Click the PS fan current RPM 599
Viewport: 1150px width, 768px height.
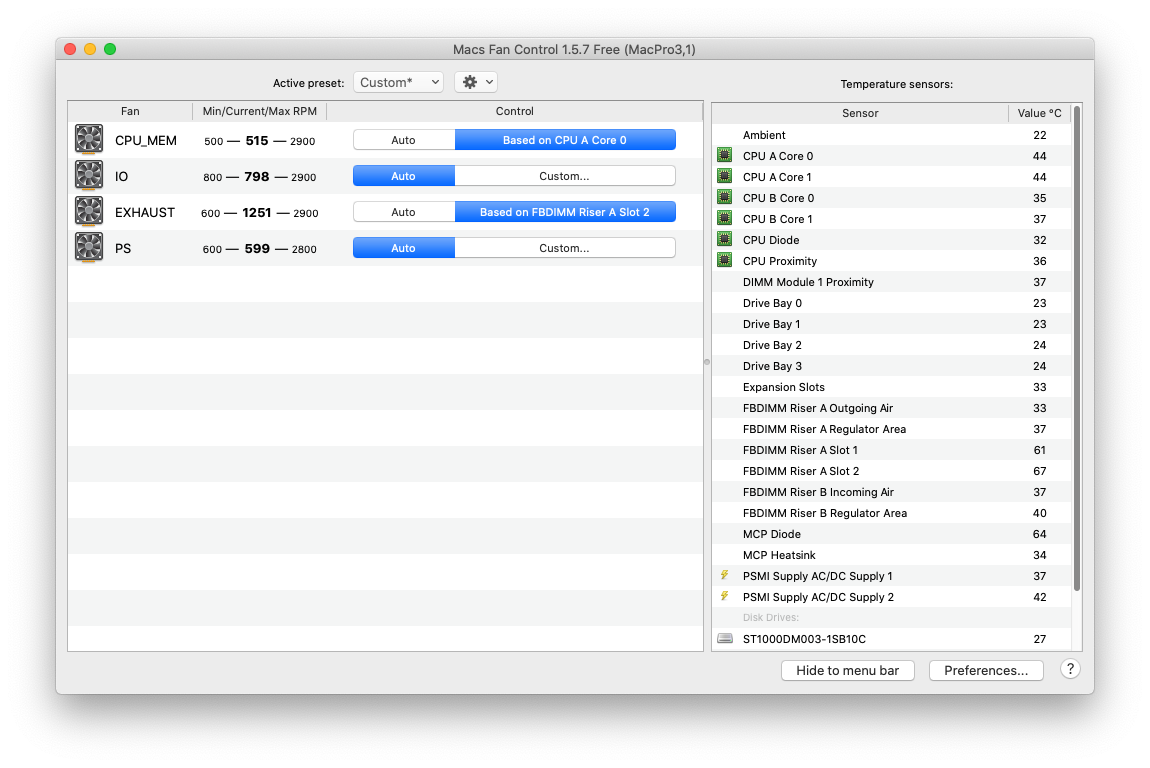click(x=257, y=249)
